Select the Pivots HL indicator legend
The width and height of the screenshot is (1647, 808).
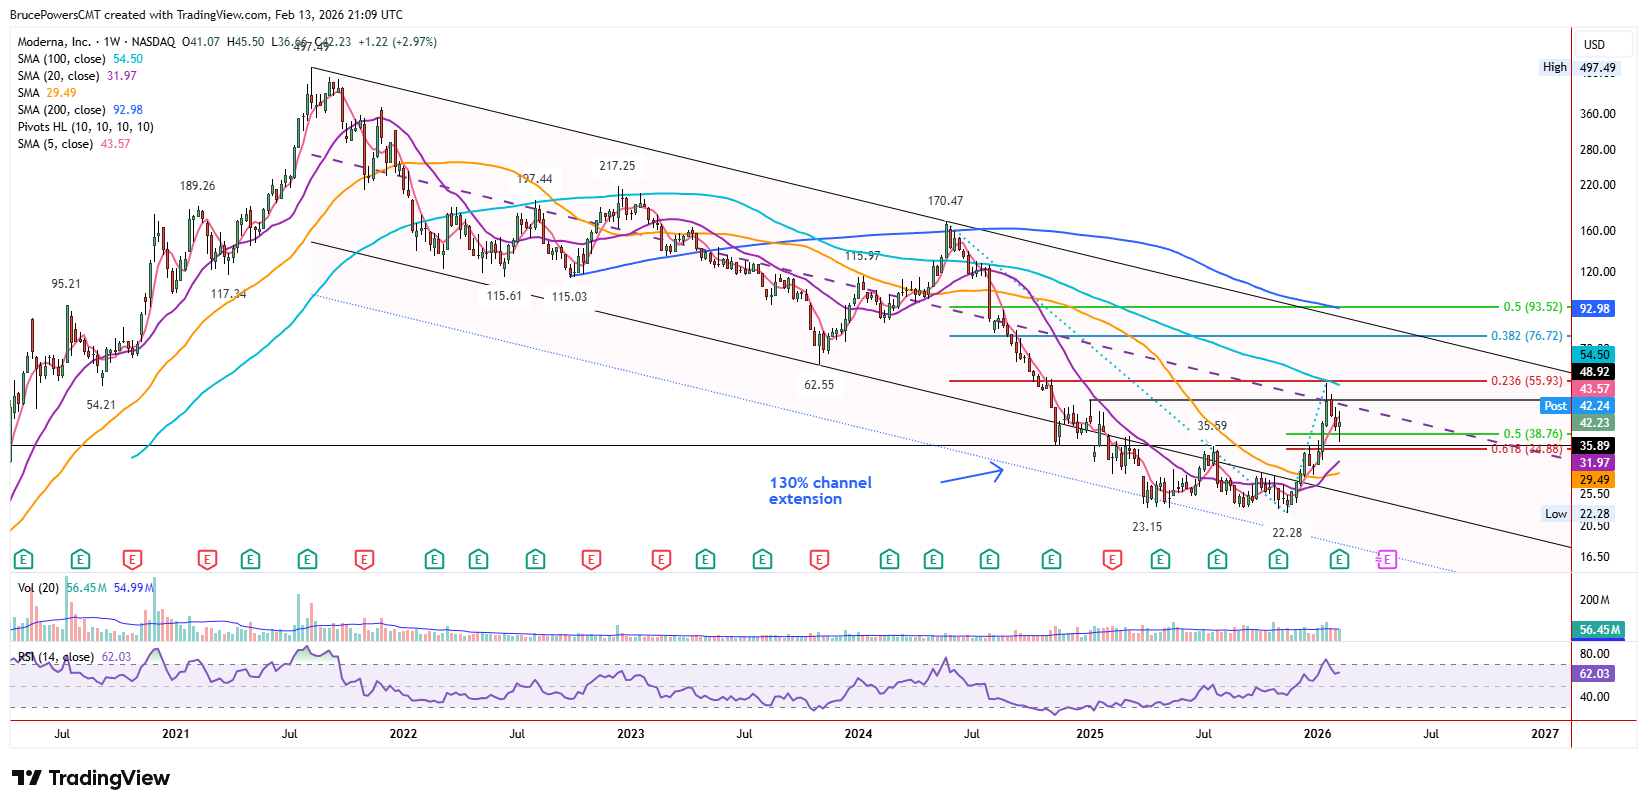coord(86,127)
